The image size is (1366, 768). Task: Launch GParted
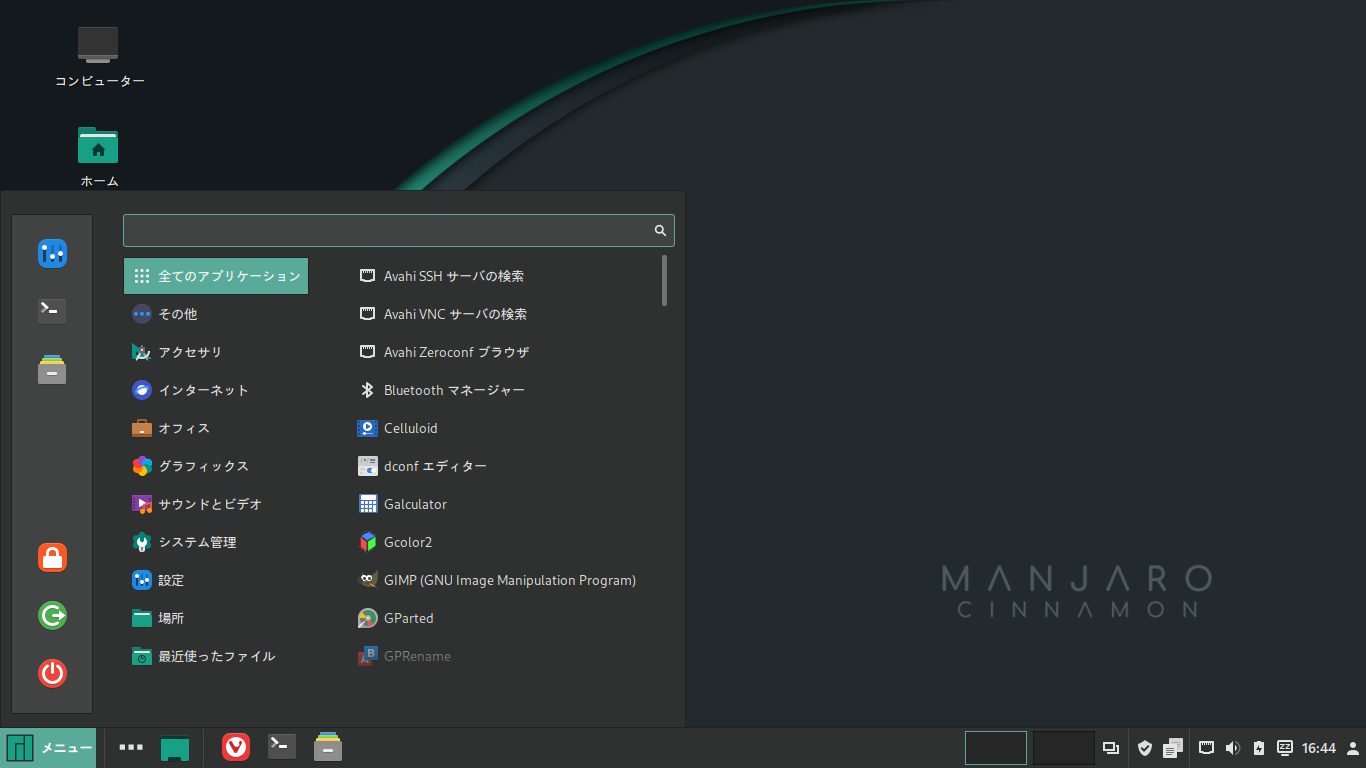point(503,618)
